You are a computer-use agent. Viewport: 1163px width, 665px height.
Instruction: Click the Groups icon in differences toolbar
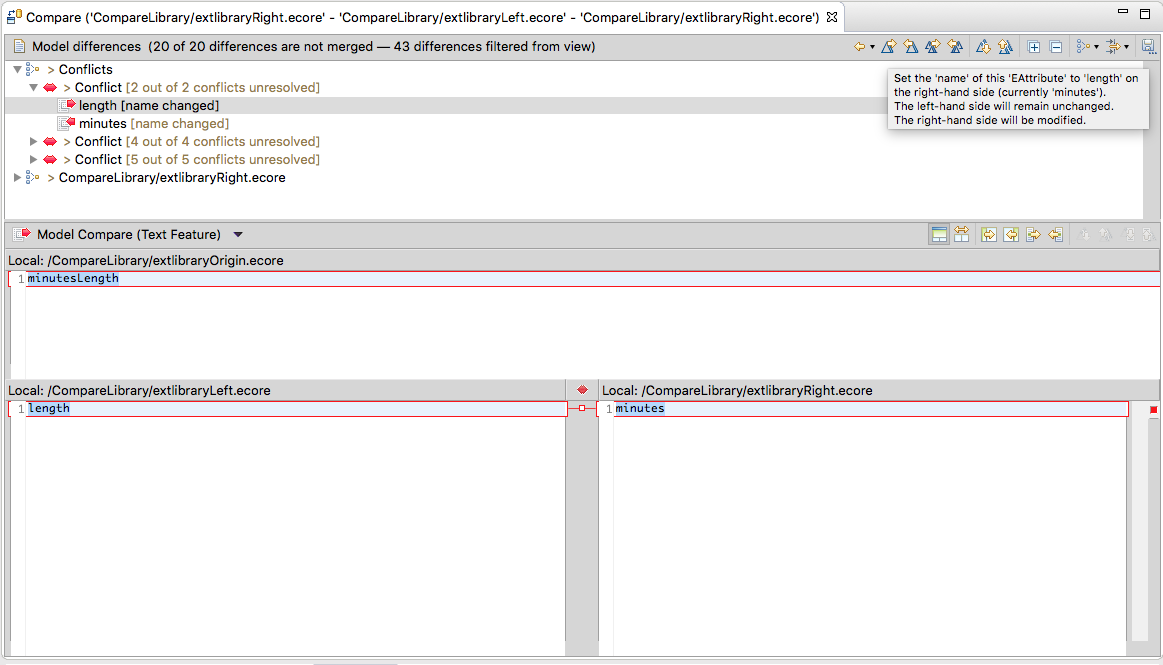(x=1083, y=47)
